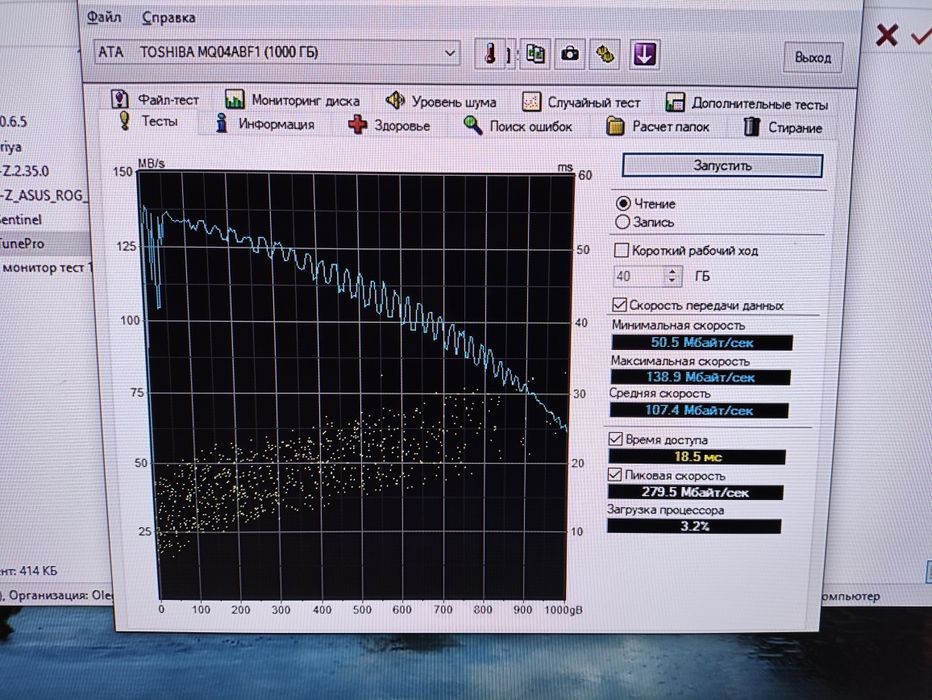Click the access time value 18.5 мс
Viewport: 932px width, 700px height.
click(x=697, y=456)
